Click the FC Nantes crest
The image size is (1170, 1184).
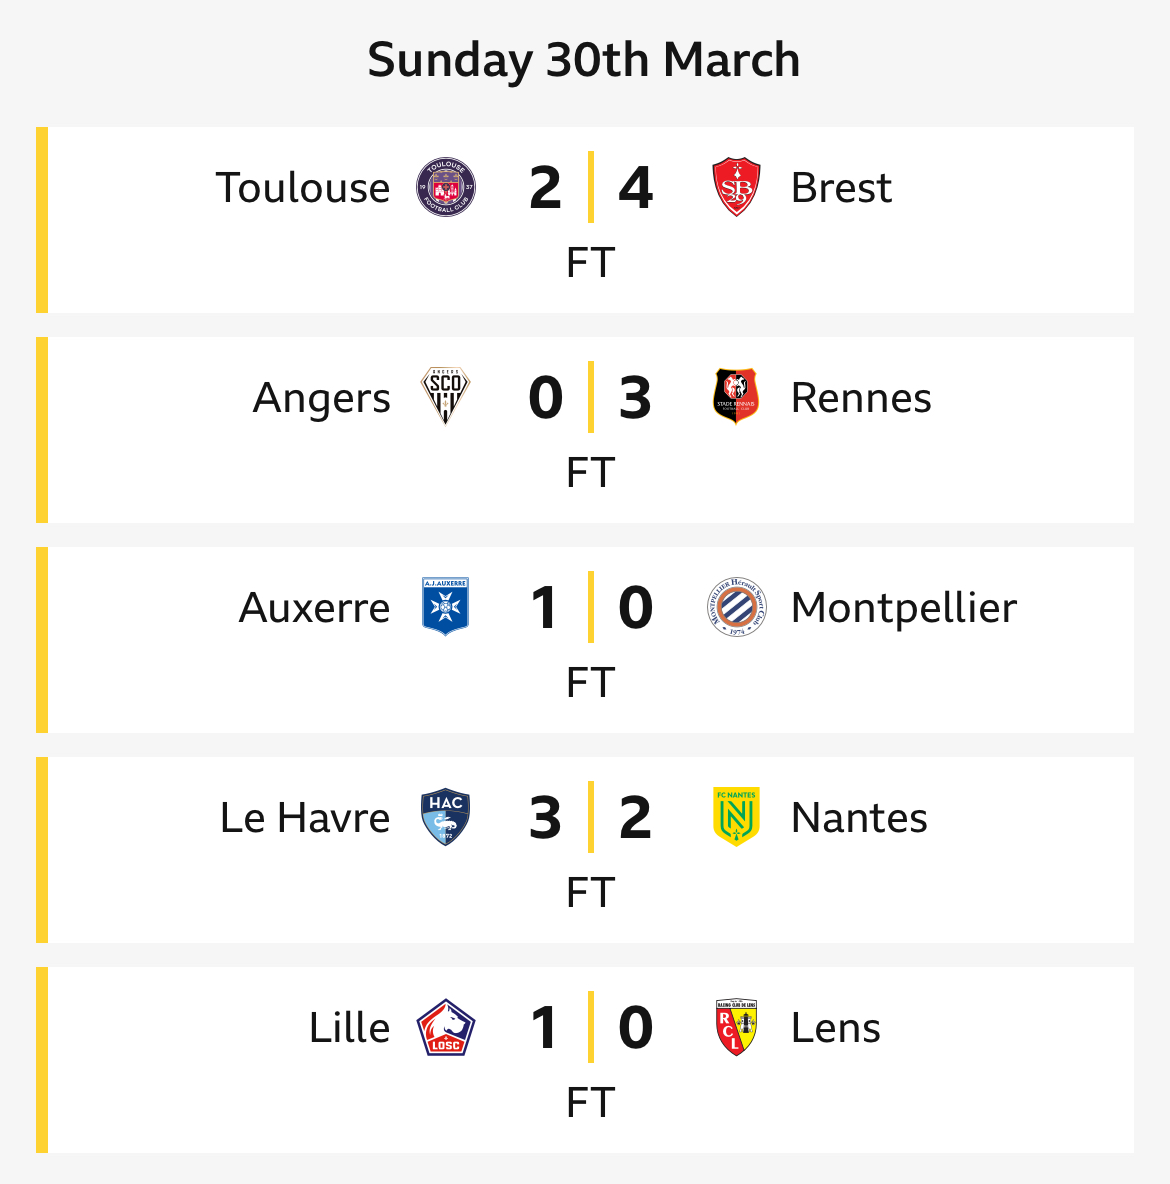[x=736, y=817]
